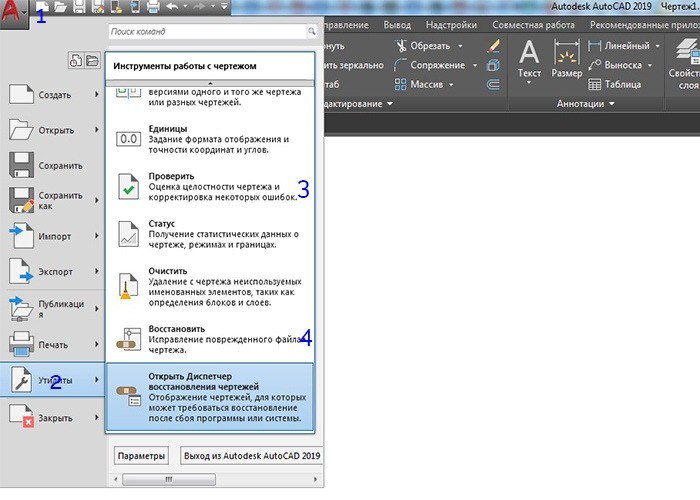Click the Explode box icon in ribbon
The height and width of the screenshot is (500, 700).
(x=493, y=65)
